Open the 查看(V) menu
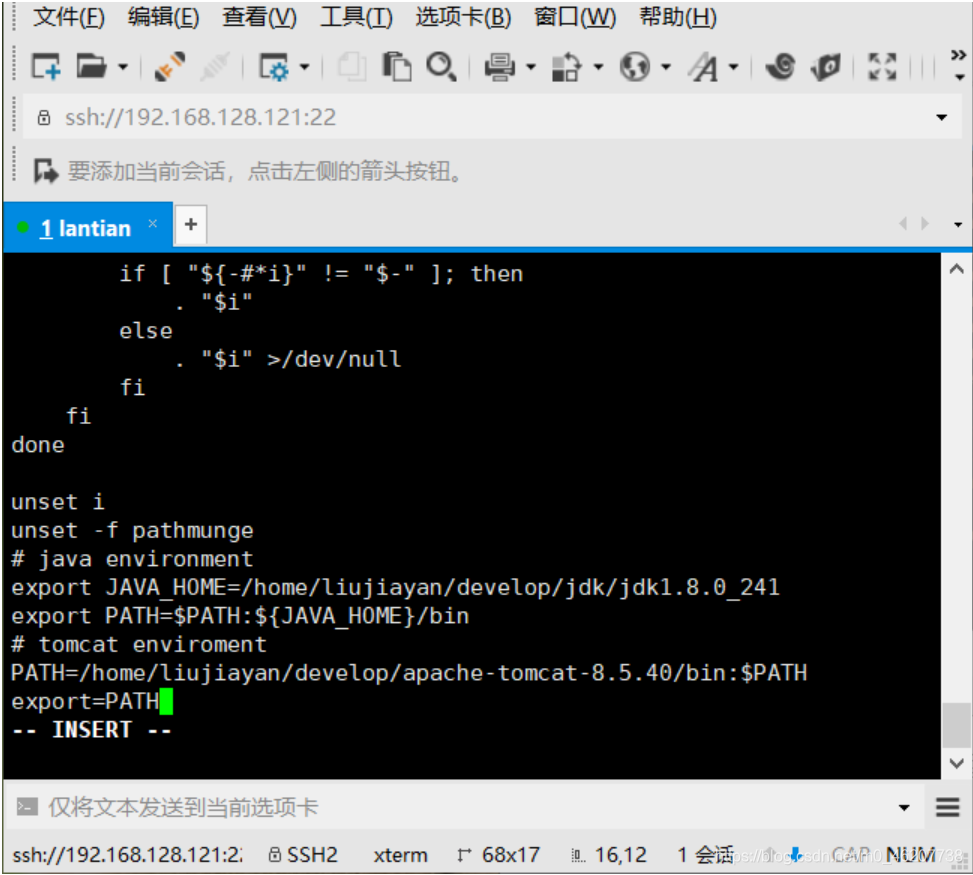This screenshot has width=973, height=875. (259, 17)
